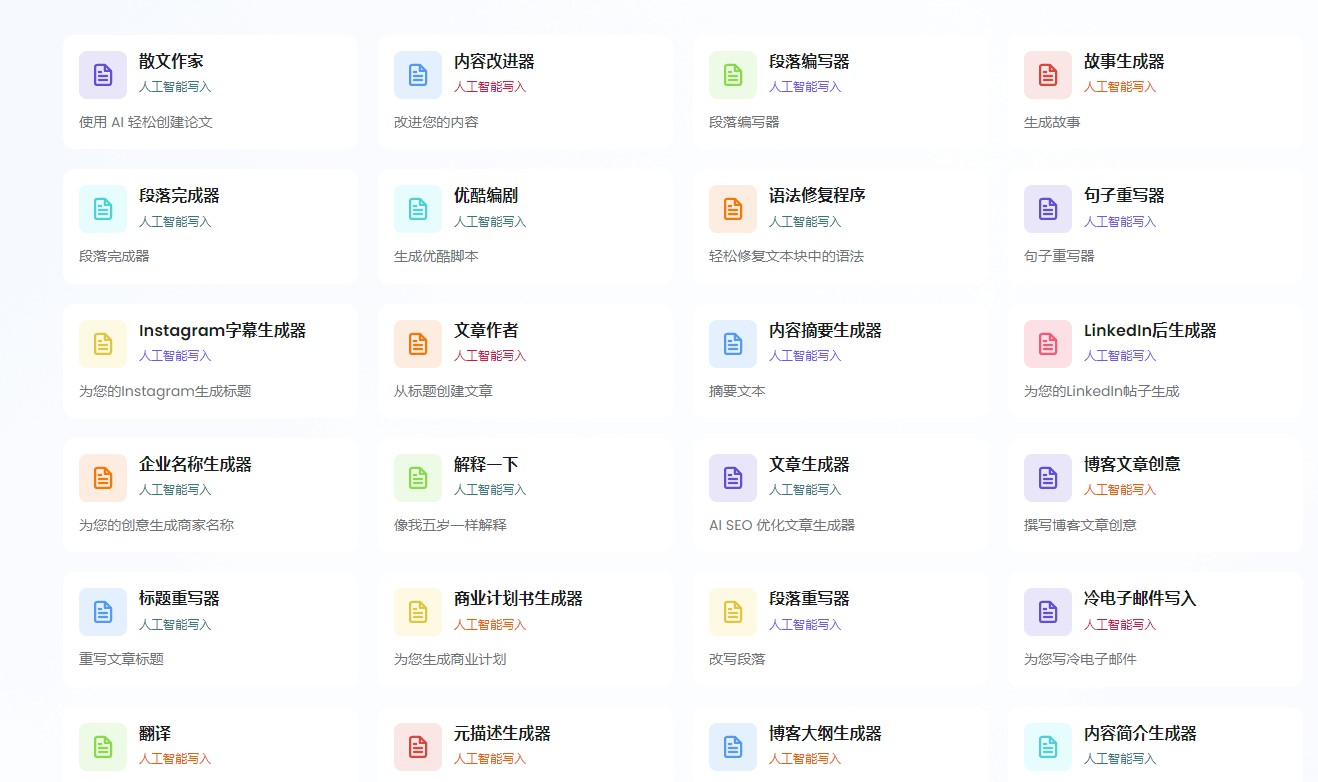Click the description 生成故事
The width and height of the screenshot is (1318, 782).
pos(1052,122)
